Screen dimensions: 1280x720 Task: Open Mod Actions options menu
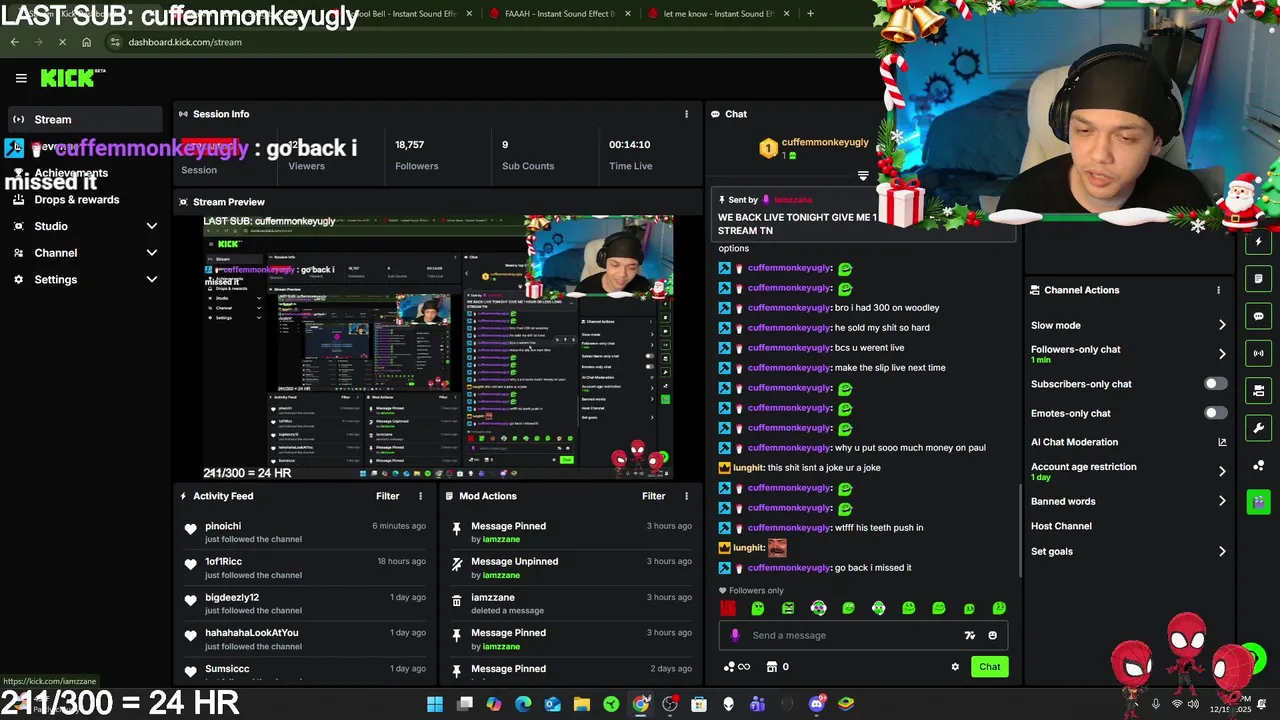pos(686,496)
